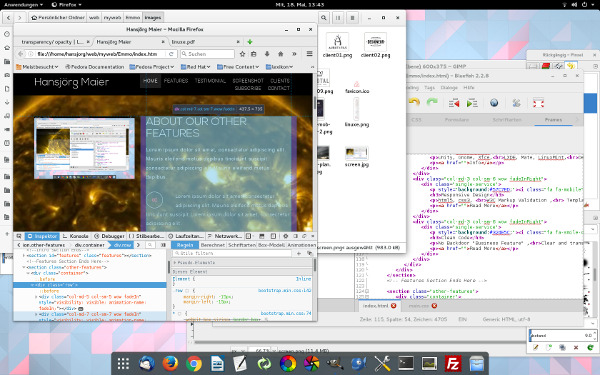Click the globe preview-in-browser icon in Bluefish

coord(494,103)
